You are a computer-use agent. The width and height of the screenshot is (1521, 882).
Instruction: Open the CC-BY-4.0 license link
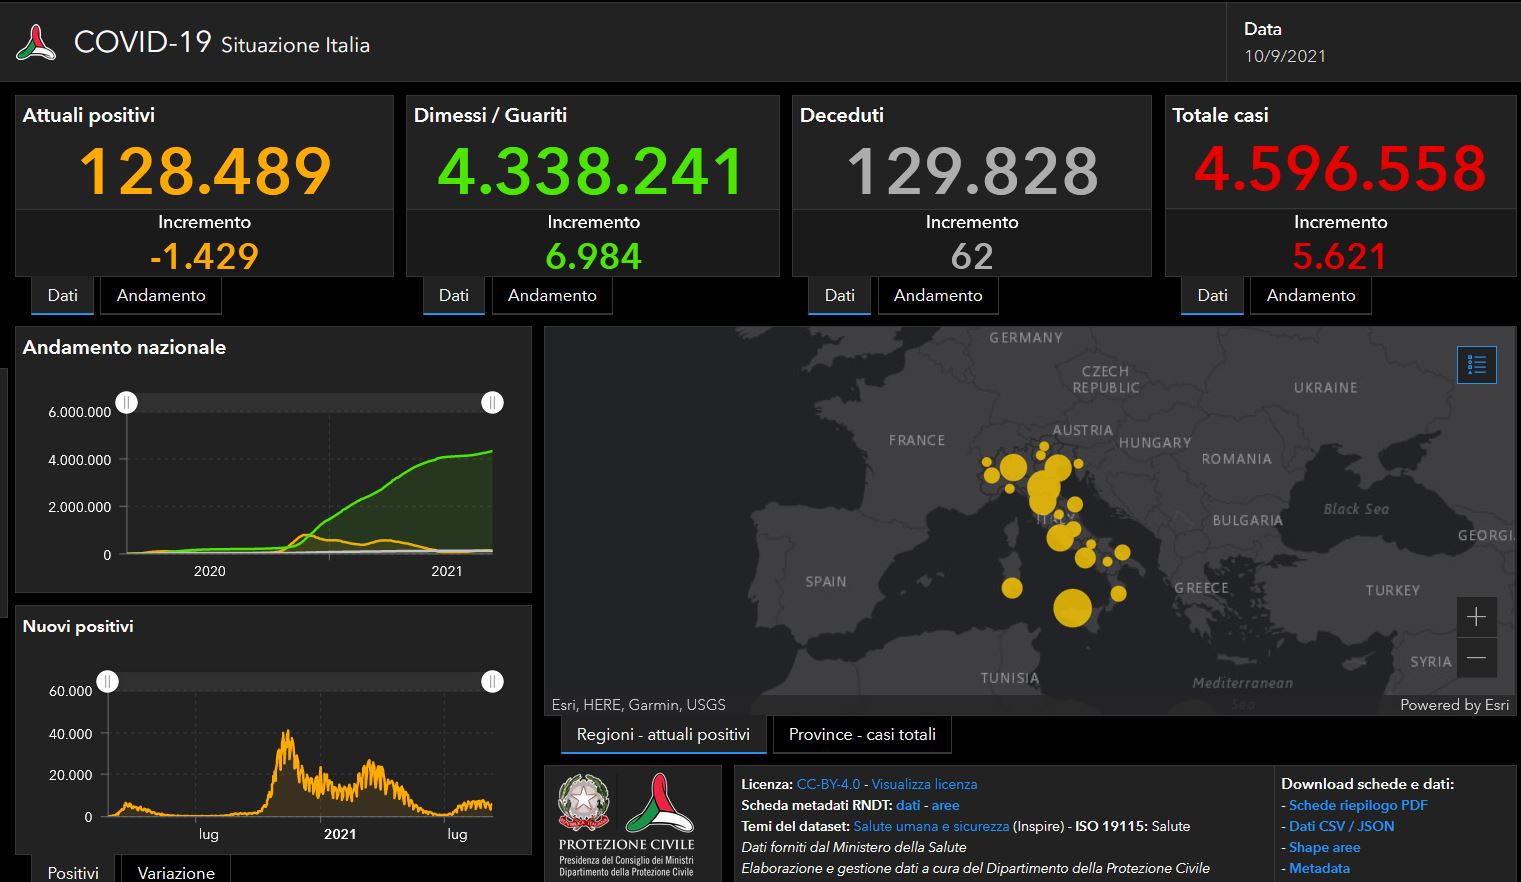[828, 785]
